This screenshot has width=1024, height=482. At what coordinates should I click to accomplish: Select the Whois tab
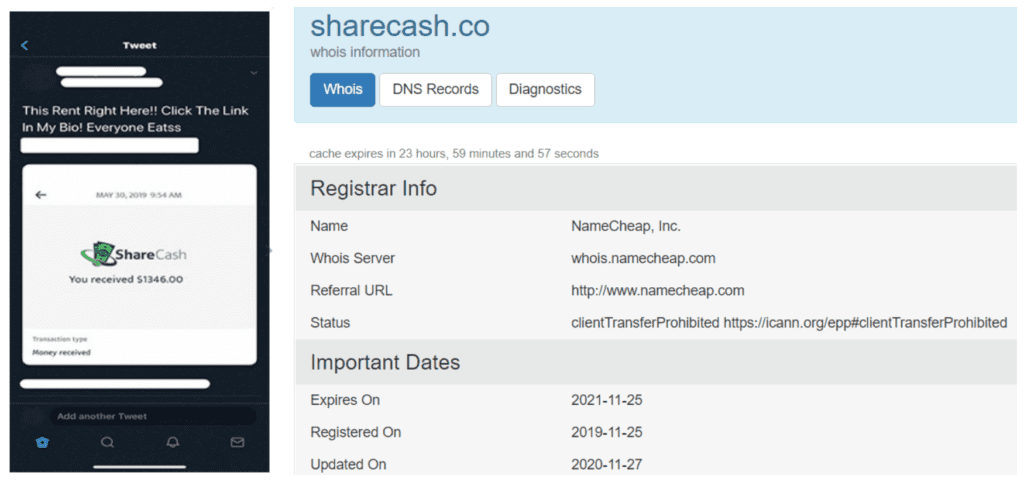(x=343, y=89)
